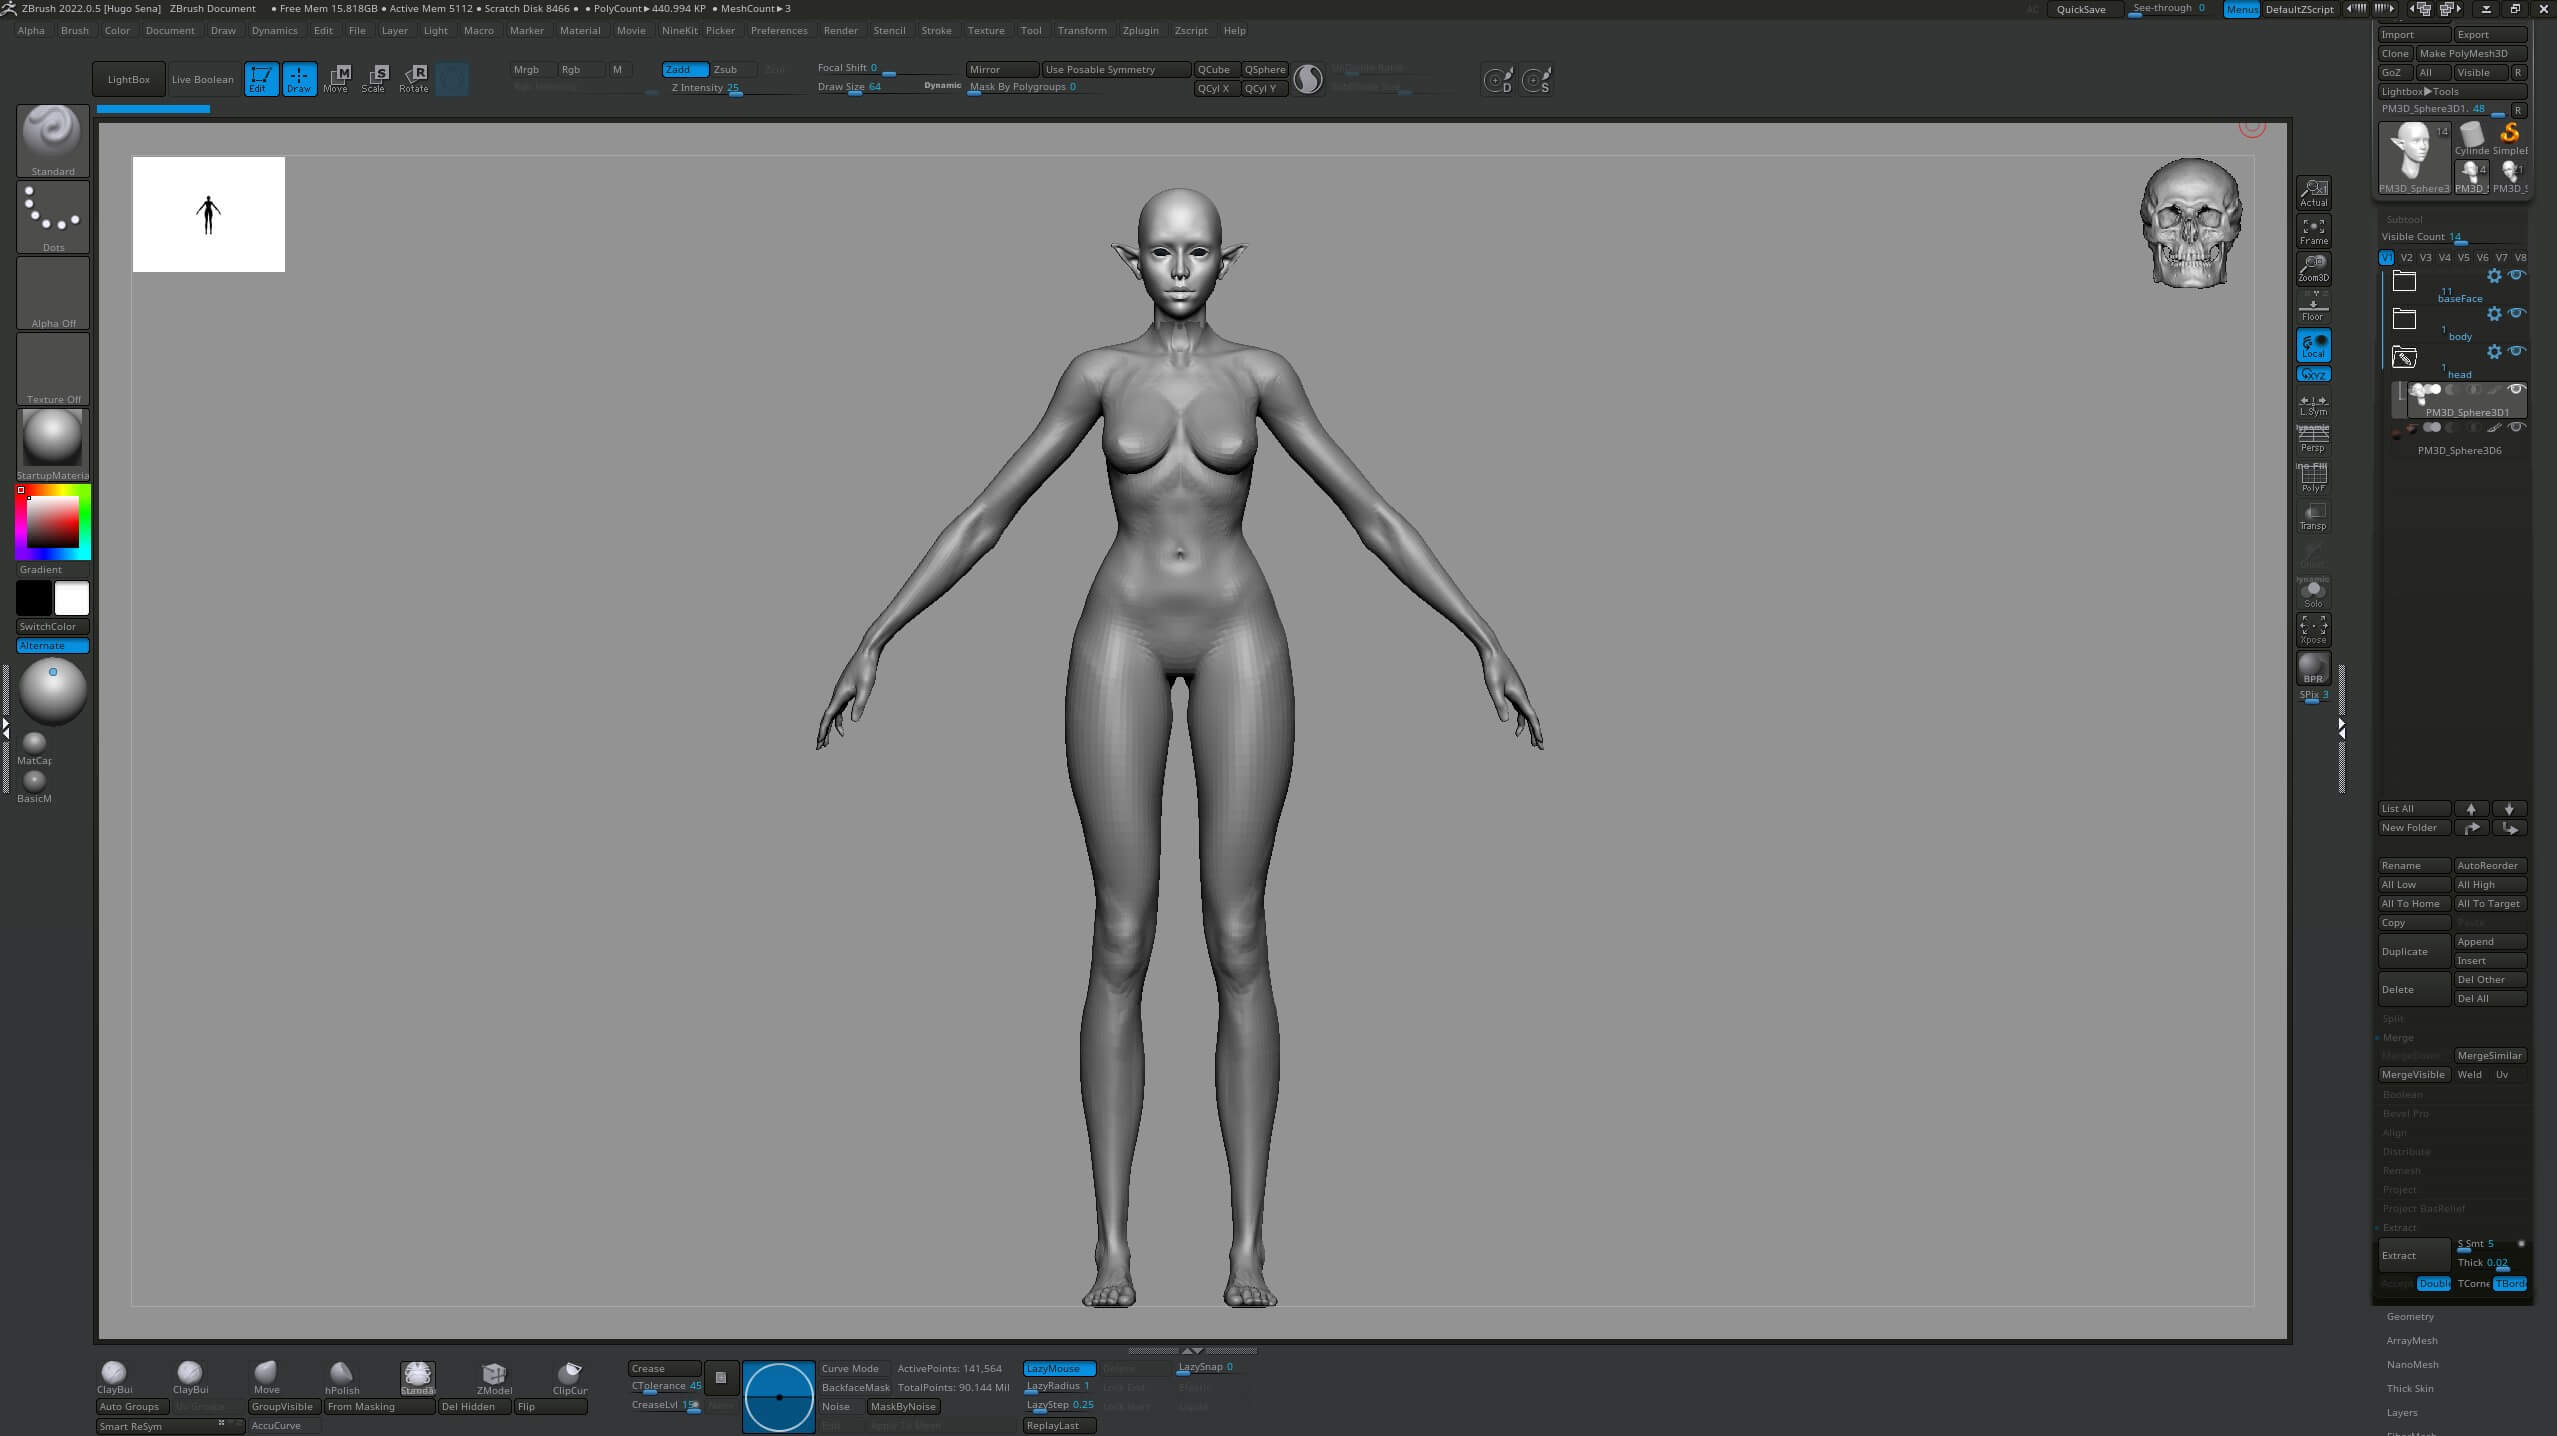Open the Brush menu

coord(74,30)
